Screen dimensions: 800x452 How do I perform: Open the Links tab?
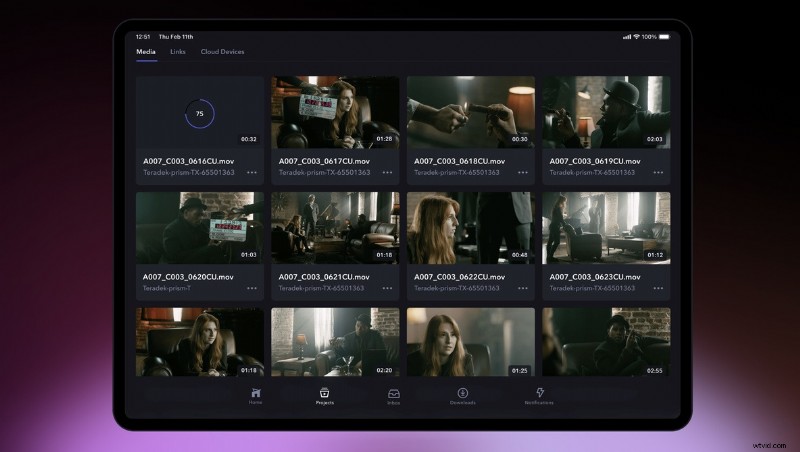[x=178, y=52]
